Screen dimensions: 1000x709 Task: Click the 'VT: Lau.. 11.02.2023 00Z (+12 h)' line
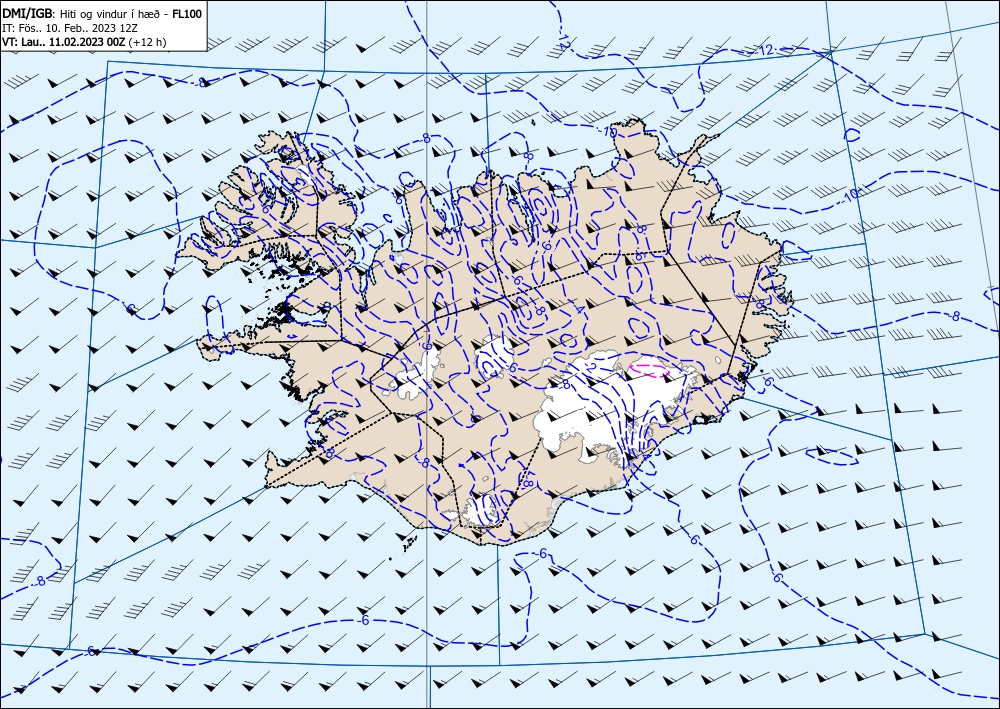pyautogui.click(x=84, y=42)
